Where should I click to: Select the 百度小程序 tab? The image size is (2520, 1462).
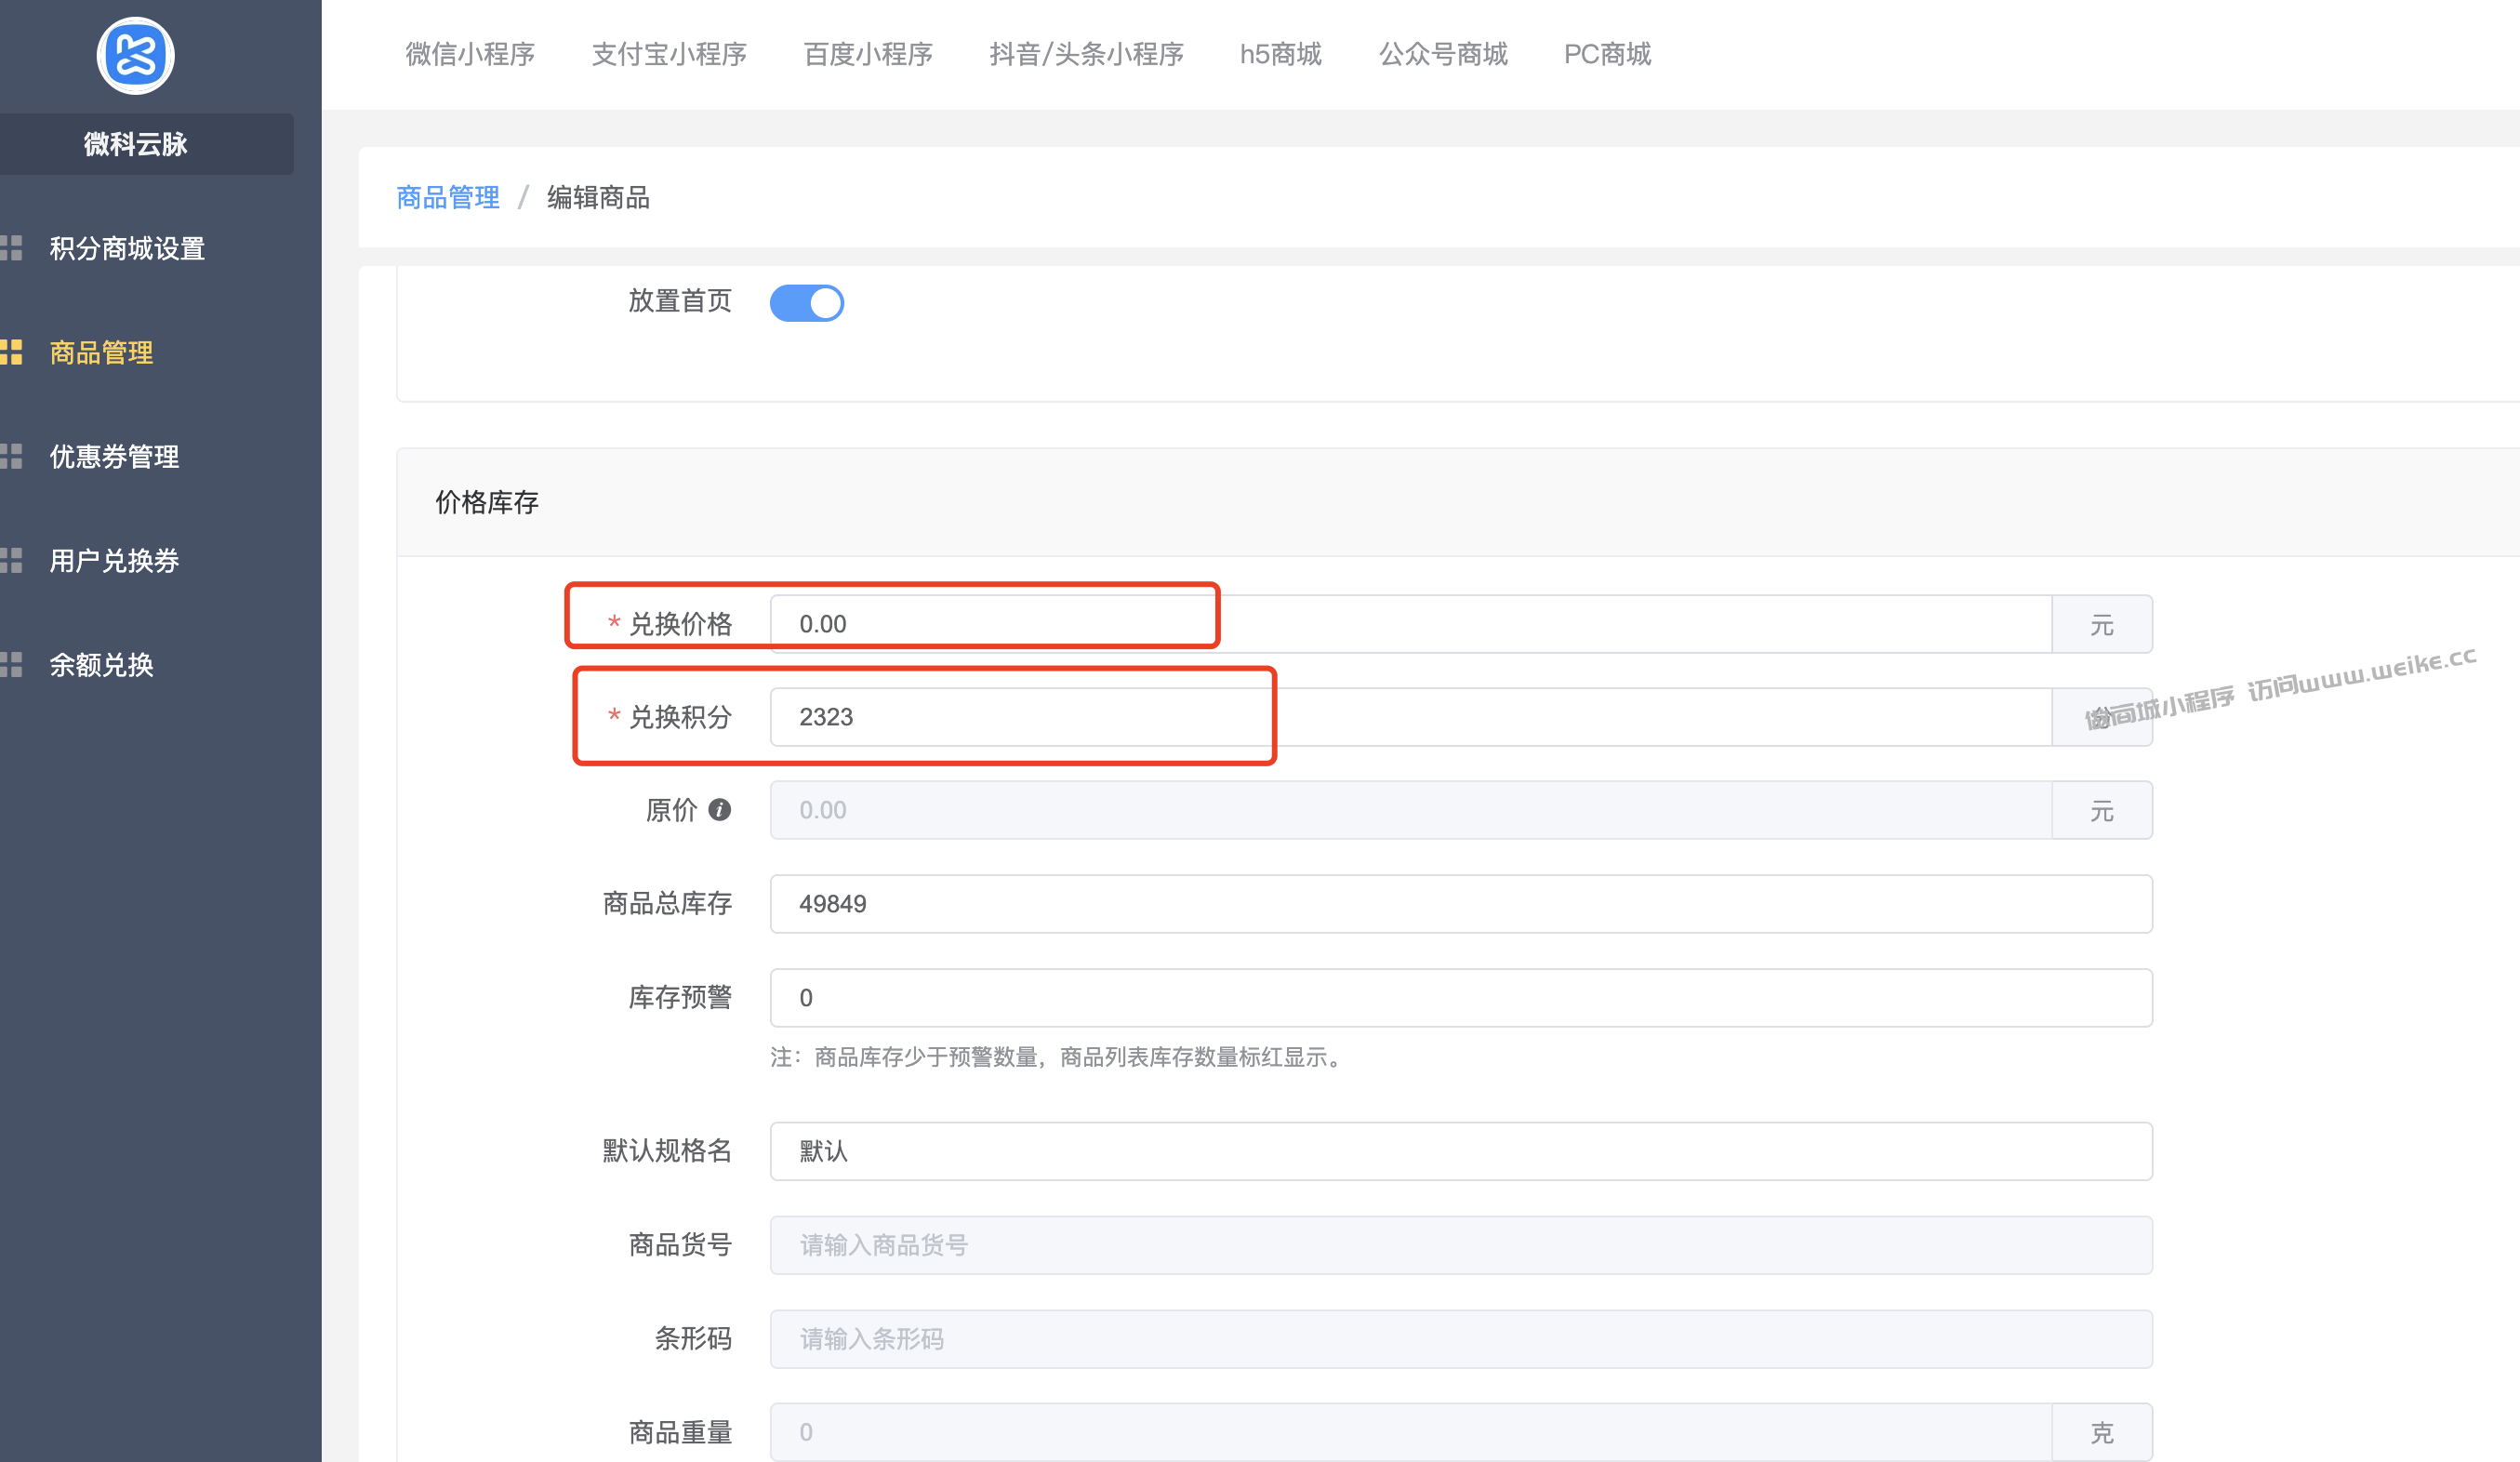(x=868, y=54)
